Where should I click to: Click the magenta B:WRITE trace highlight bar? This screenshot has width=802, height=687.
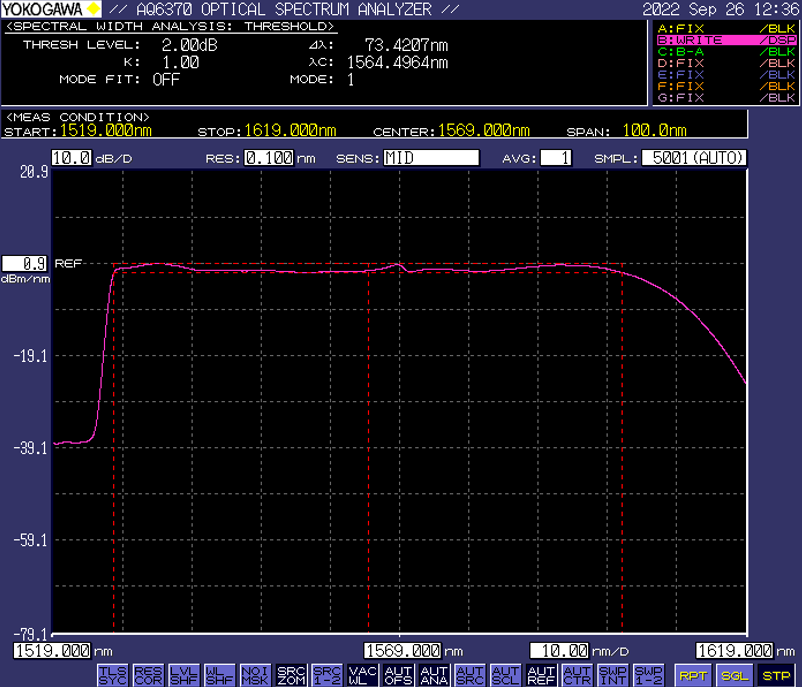pyautogui.click(x=726, y=40)
